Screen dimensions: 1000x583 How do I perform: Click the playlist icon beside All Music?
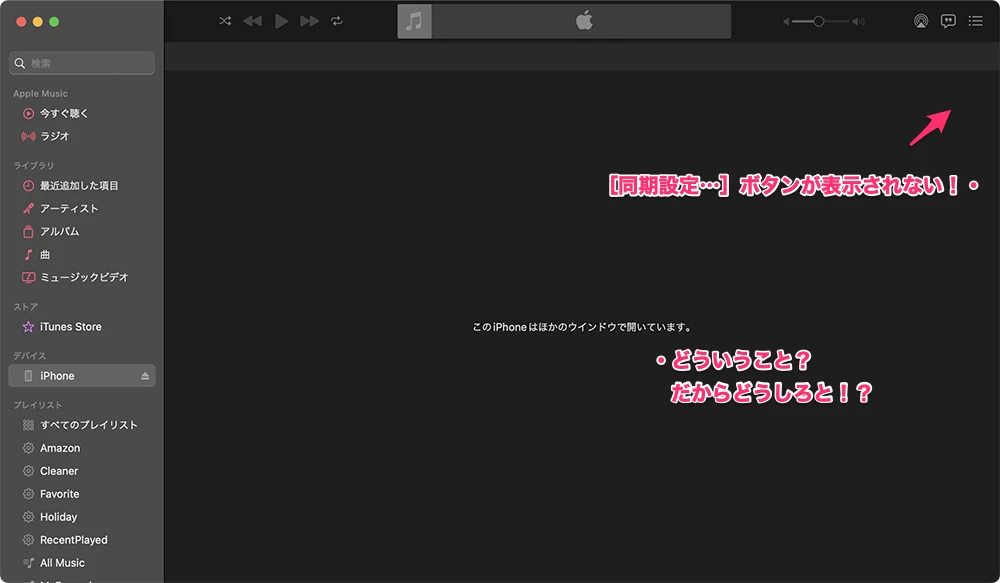point(28,563)
